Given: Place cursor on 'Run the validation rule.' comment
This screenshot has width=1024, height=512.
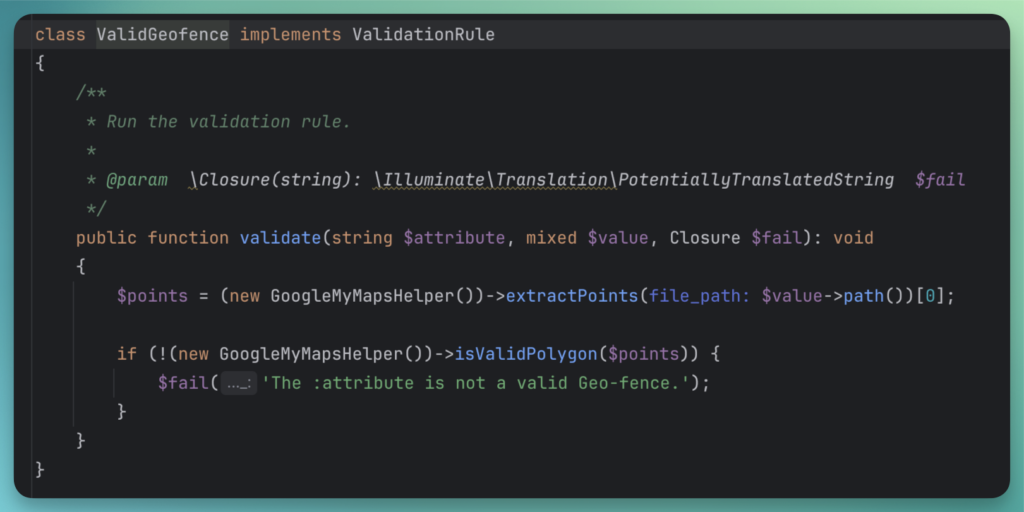Looking at the screenshot, I should [x=228, y=122].
